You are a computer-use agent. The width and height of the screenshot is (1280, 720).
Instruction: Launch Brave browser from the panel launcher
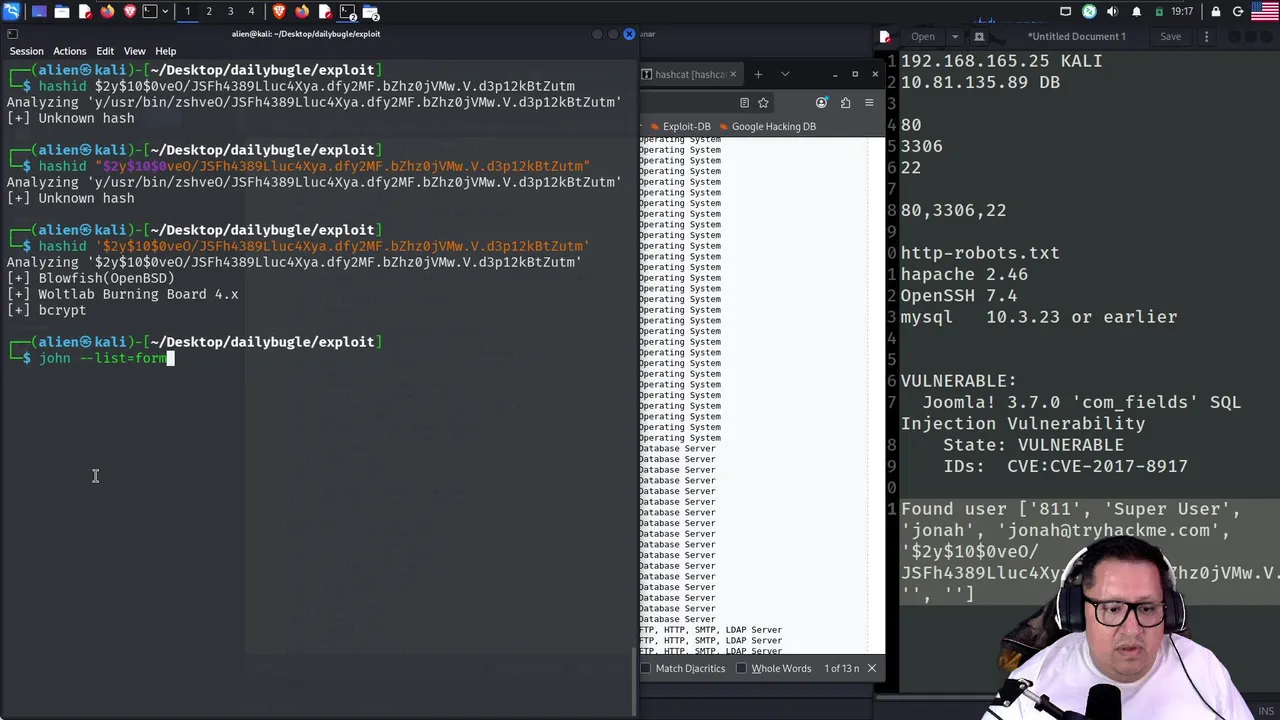tap(130, 11)
